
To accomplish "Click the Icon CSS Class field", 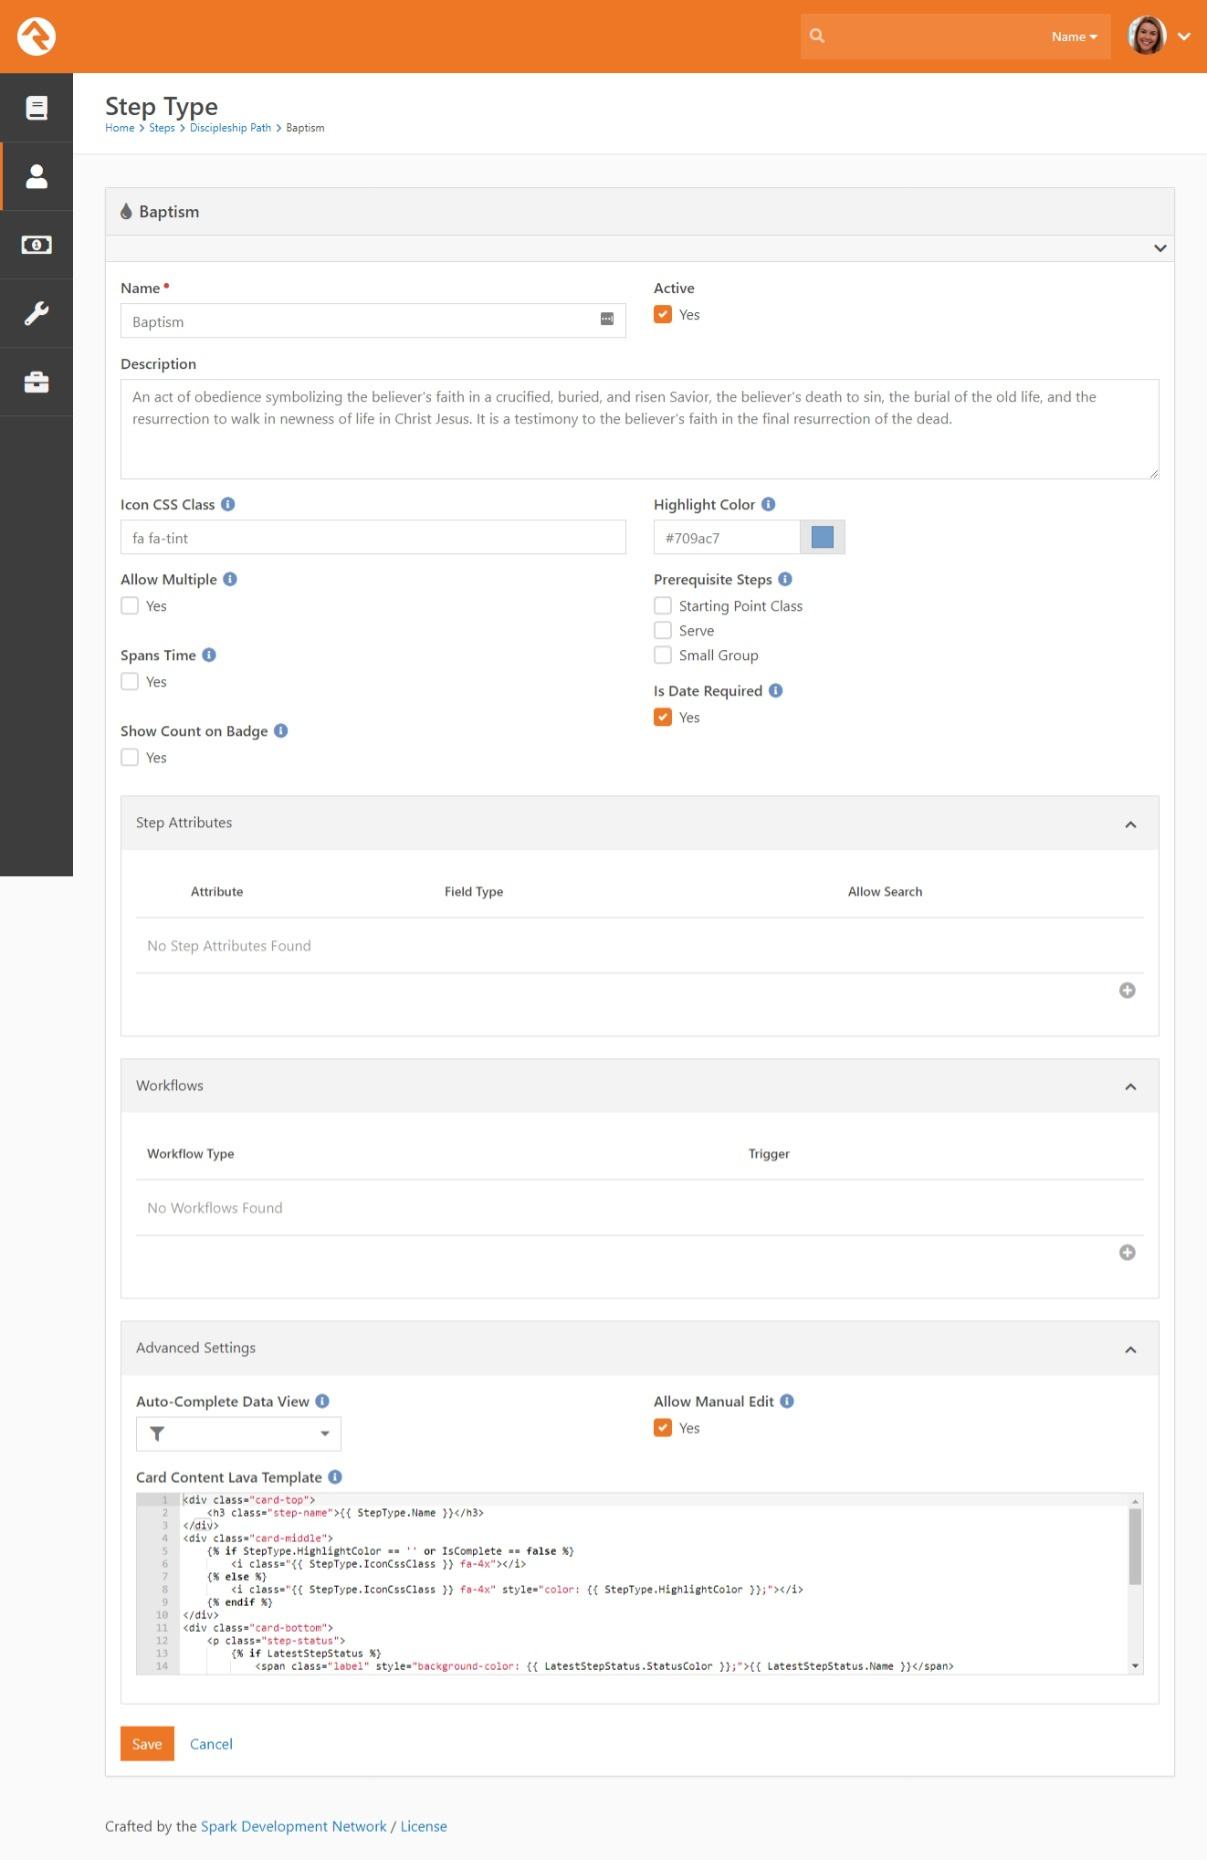I will 373,537.
